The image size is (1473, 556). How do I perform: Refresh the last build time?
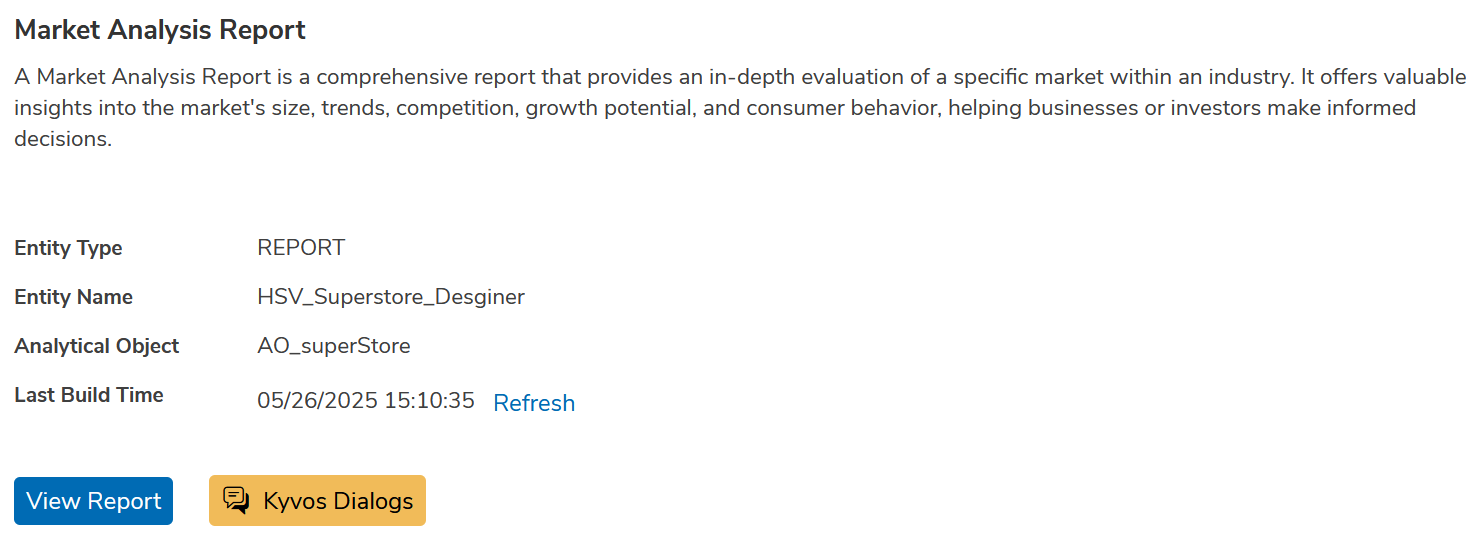click(x=534, y=403)
